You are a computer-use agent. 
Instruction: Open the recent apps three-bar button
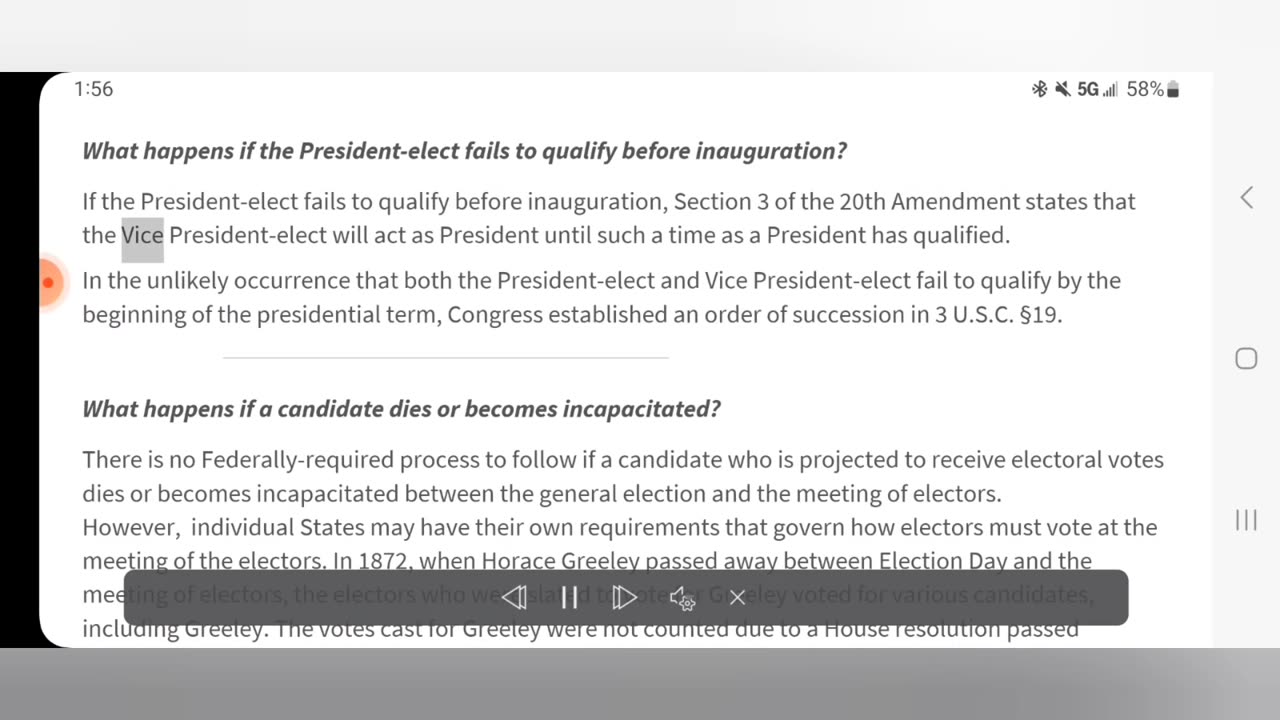(x=1246, y=519)
